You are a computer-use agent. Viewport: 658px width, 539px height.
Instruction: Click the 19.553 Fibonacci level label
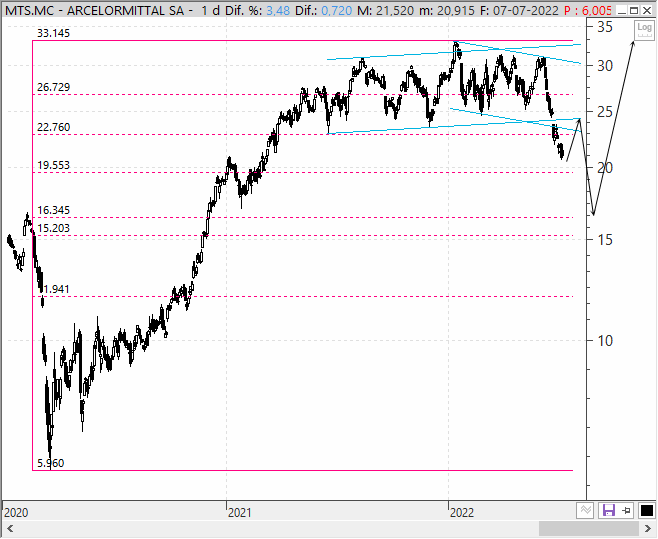(53, 165)
